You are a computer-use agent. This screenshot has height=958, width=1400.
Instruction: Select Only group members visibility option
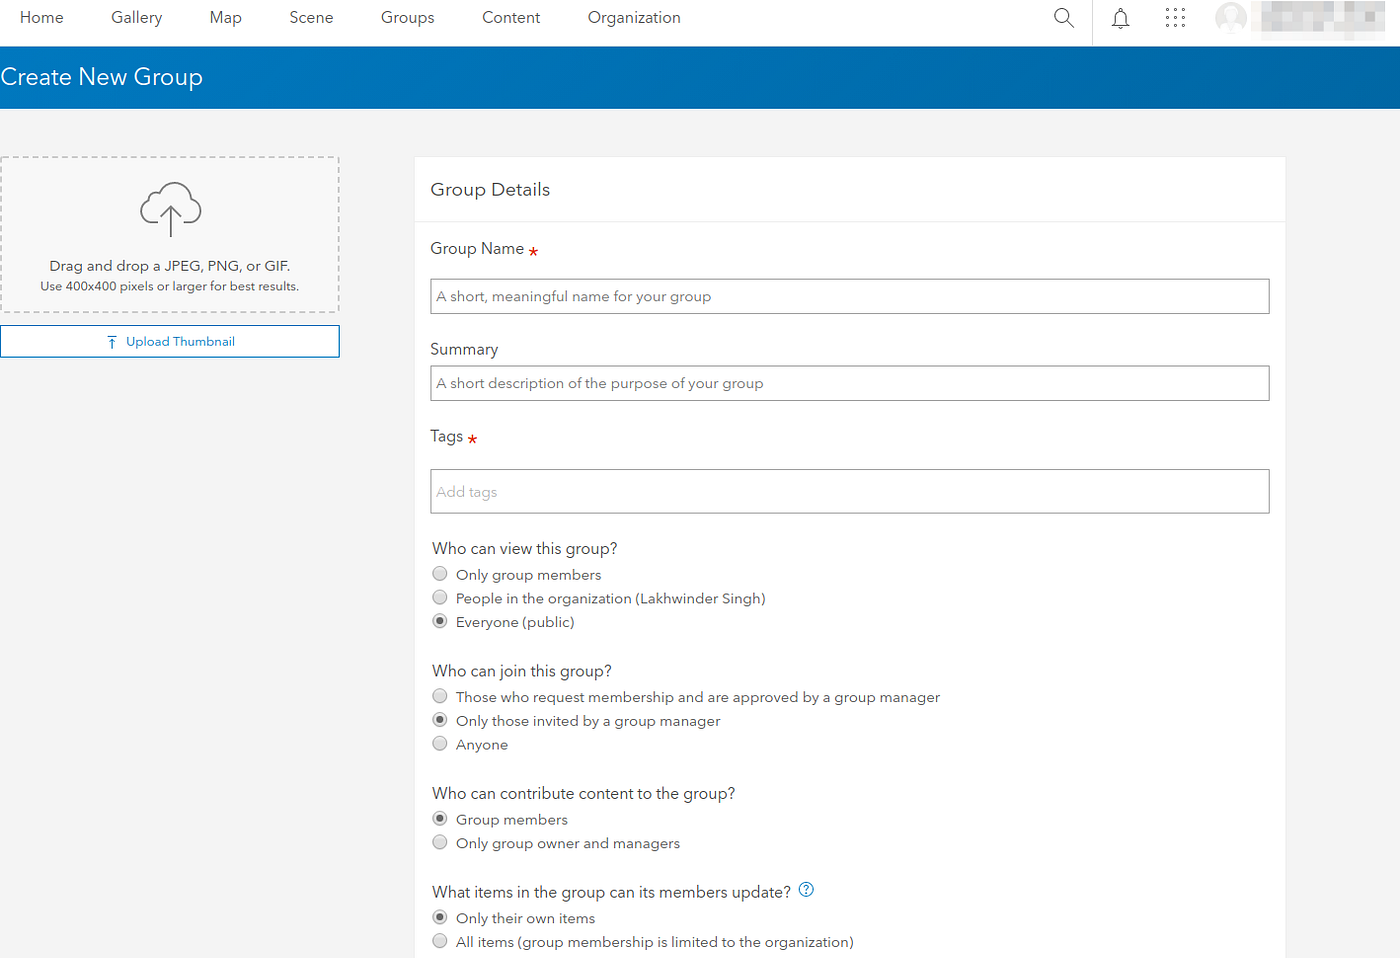pyautogui.click(x=440, y=573)
